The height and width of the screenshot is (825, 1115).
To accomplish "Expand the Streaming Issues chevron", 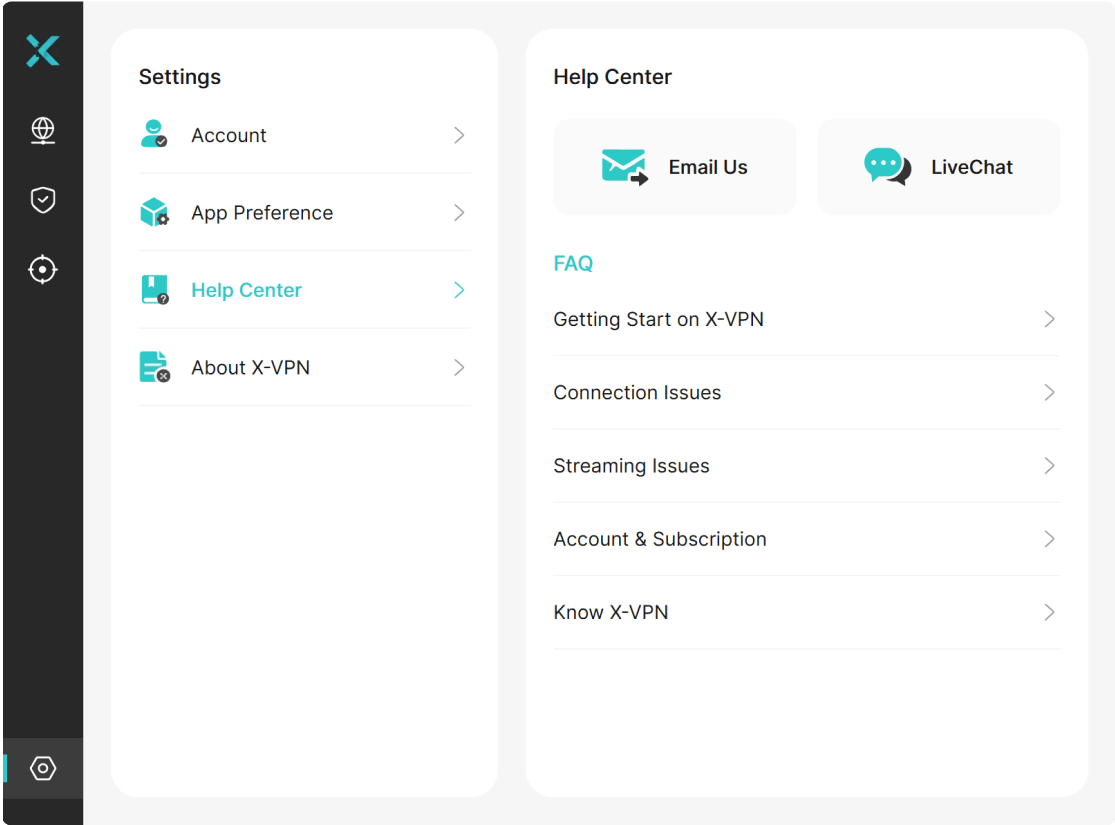I will click(1049, 466).
